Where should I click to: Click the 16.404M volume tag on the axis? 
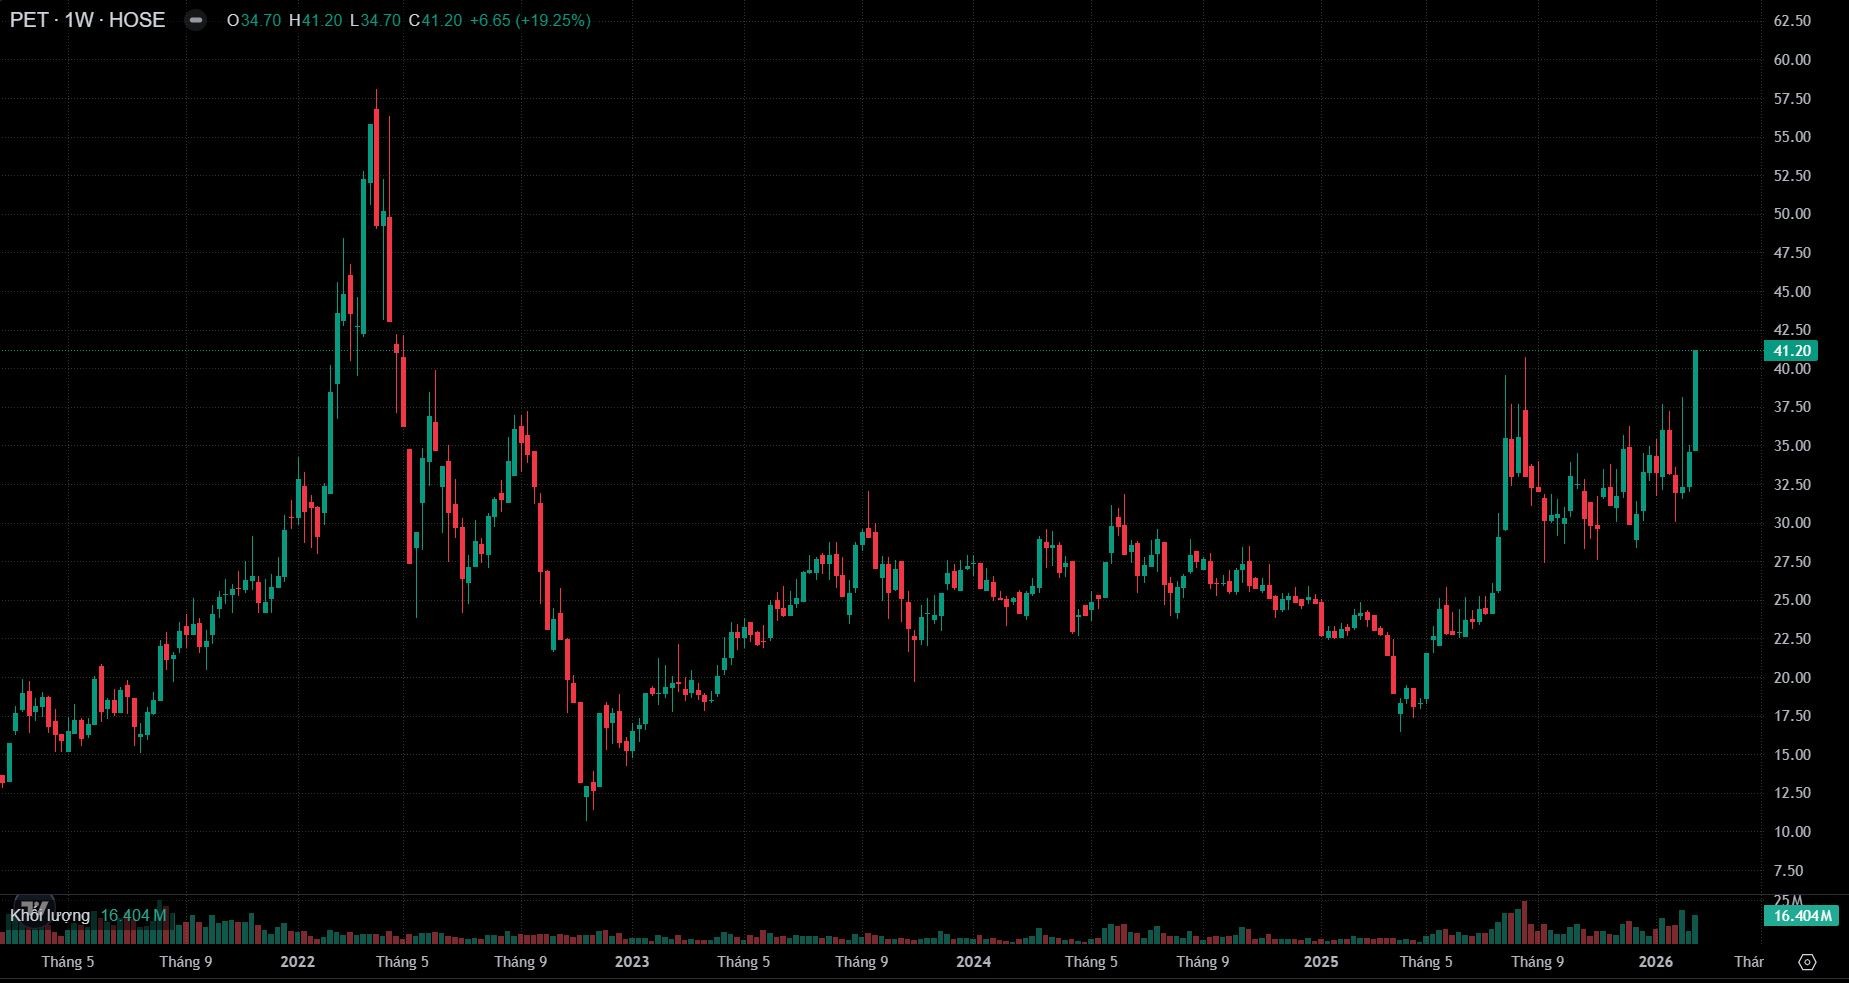pyautogui.click(x=1801, y=916)
